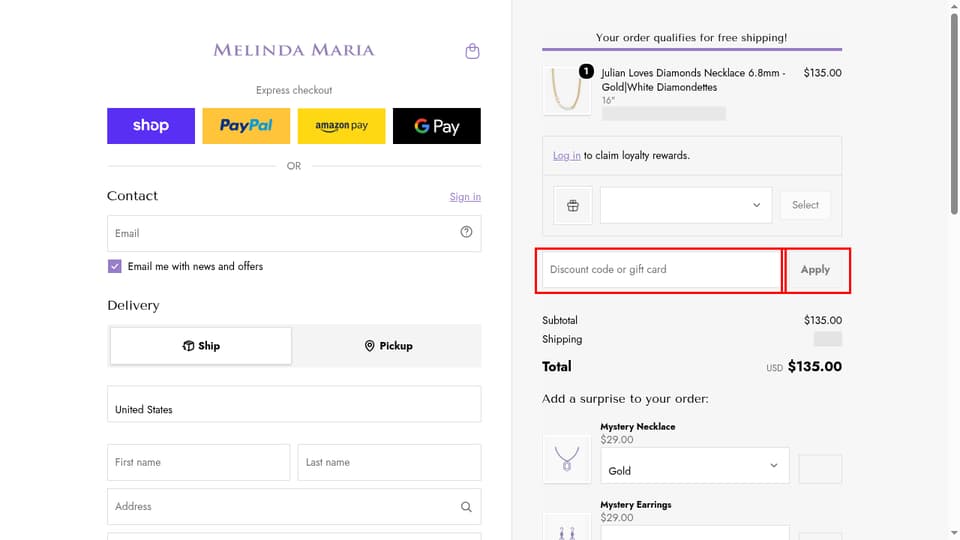Viewport: 960px width, 540px height.
Task: Focus the Last name field
Action: pos(389,462)
